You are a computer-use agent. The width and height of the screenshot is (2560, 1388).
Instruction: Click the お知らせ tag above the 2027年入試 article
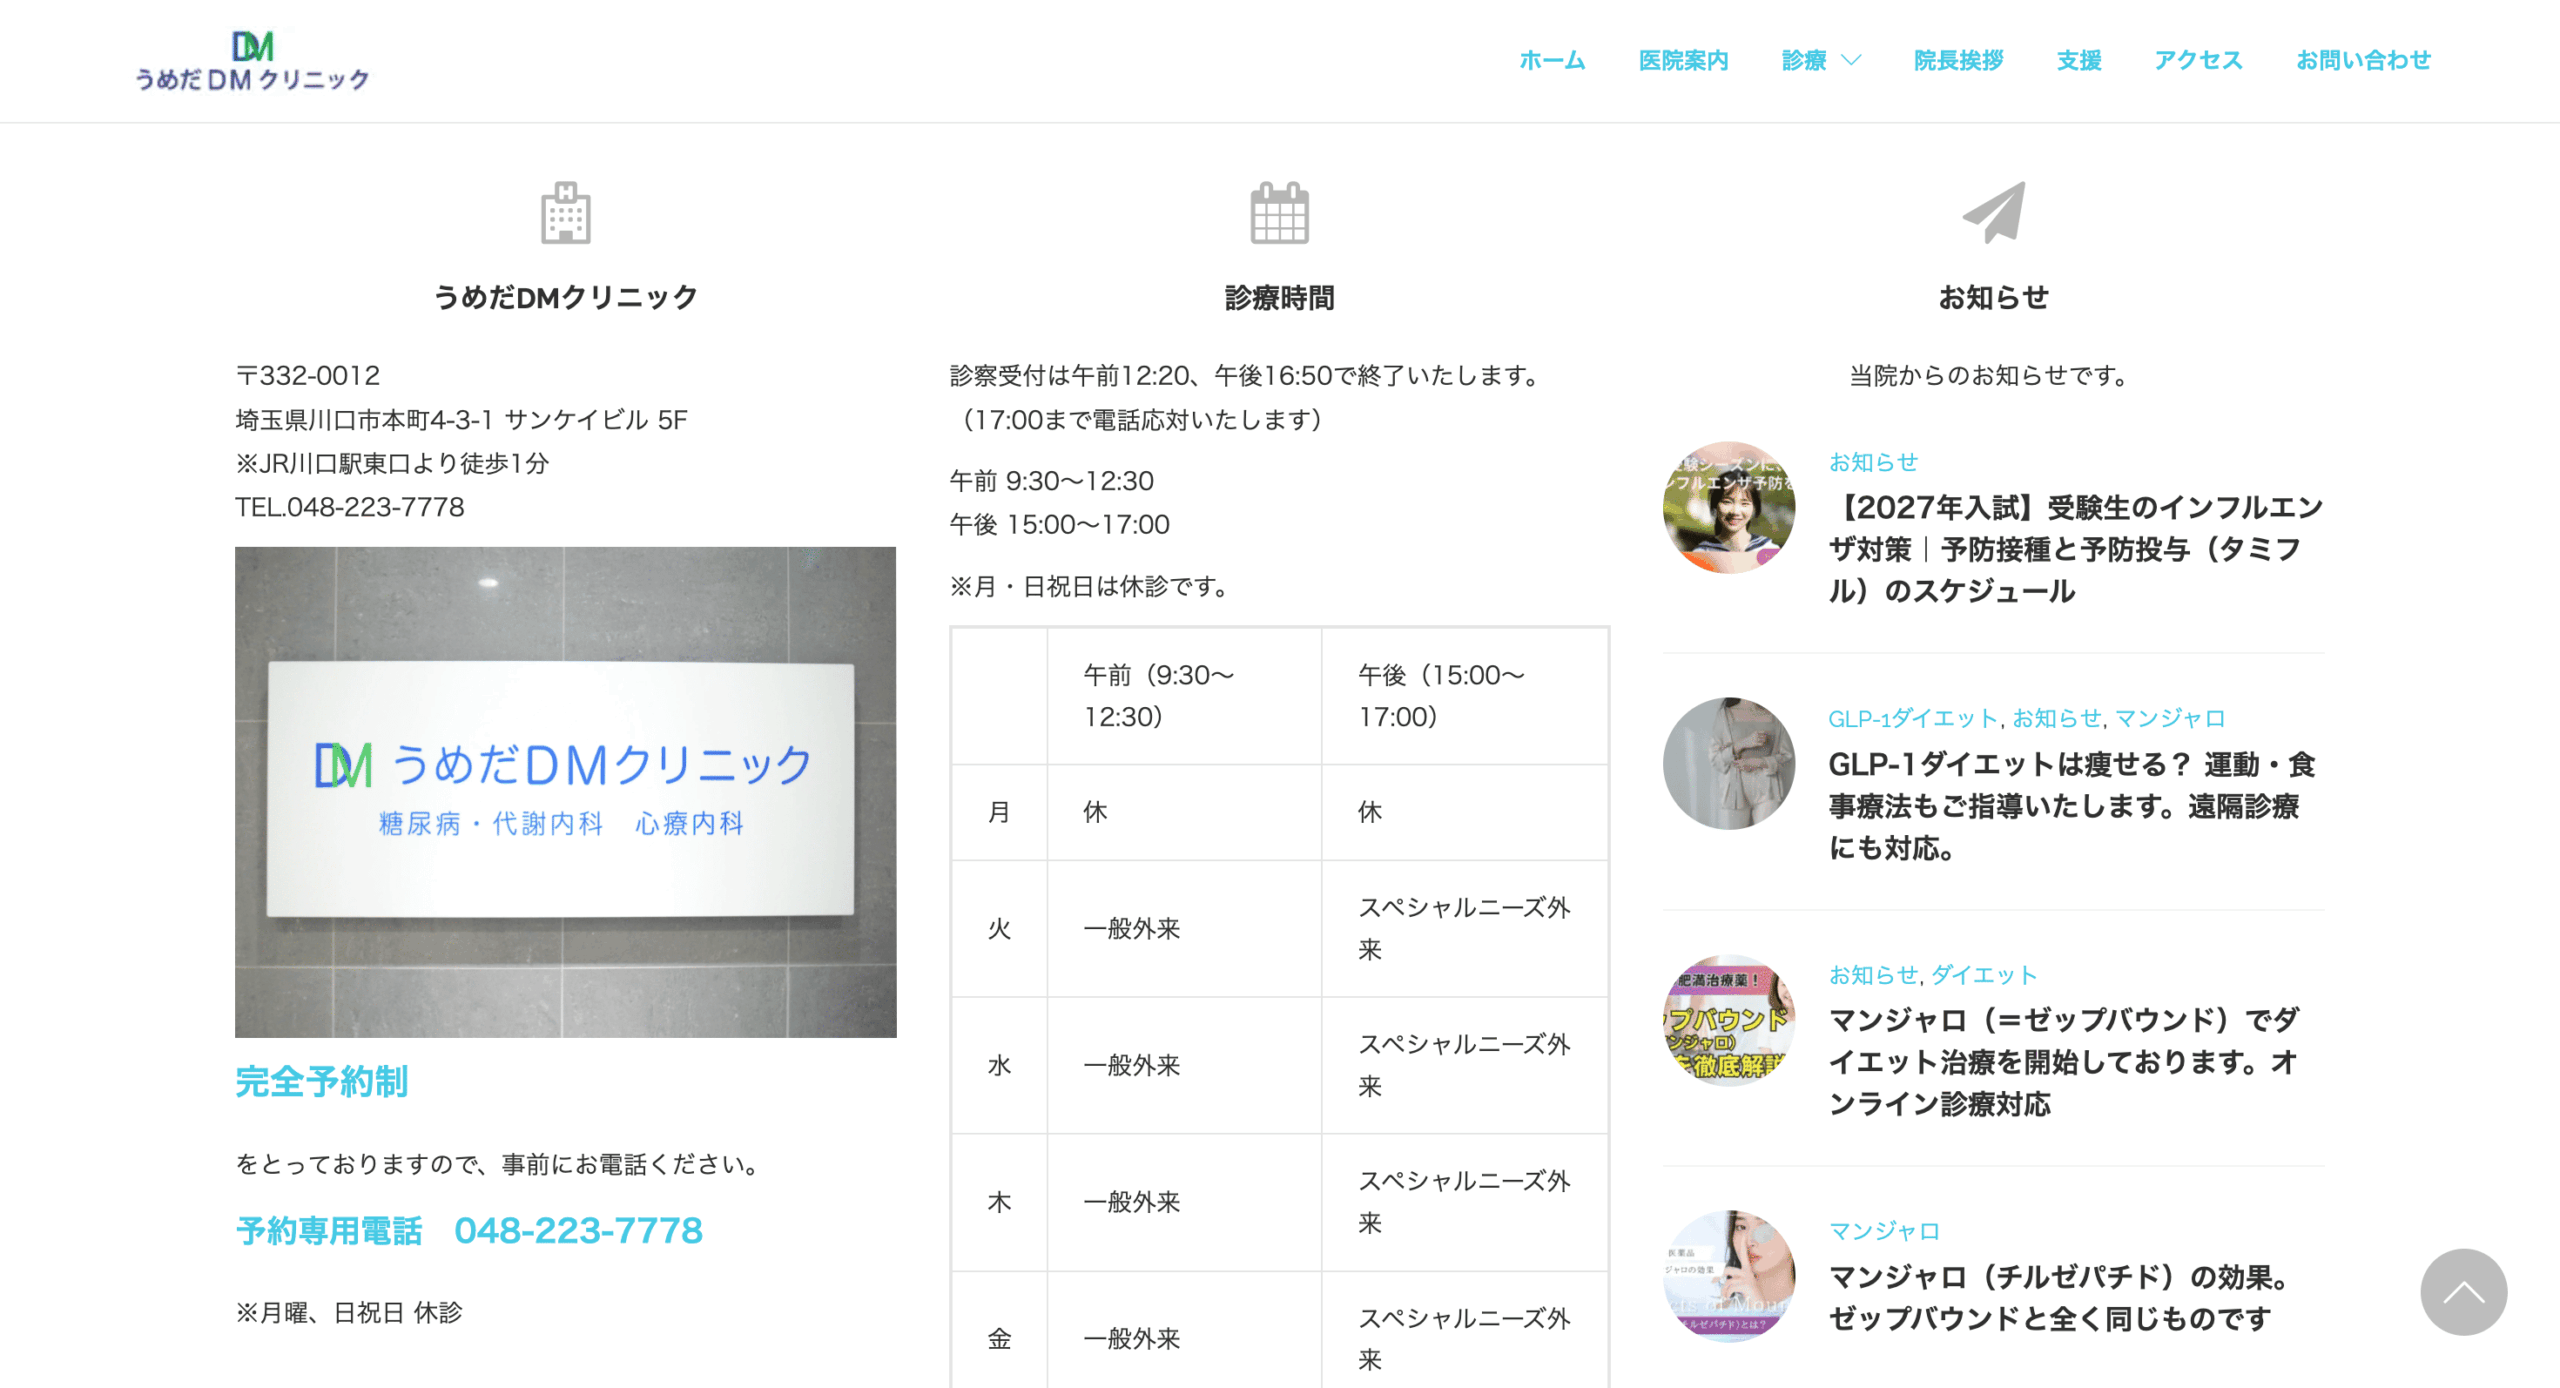pyautogui.click(x=1873, y=462)
